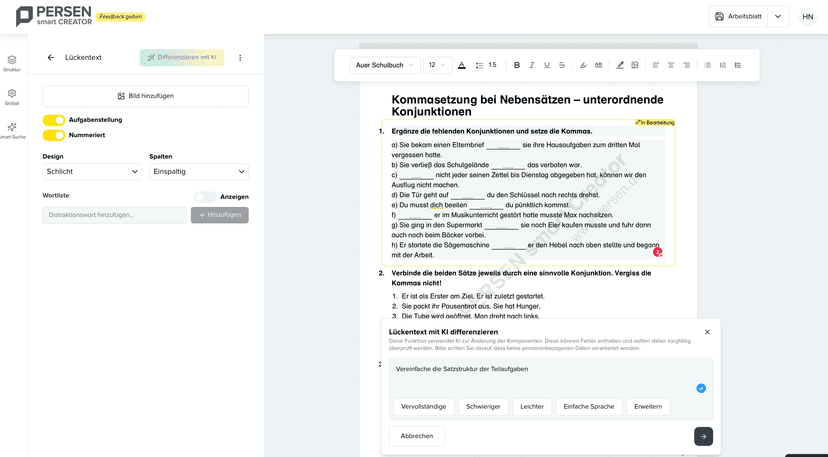Open the Struktur sidebar panel
828x457 pixels.
click(x=12, y=63)
